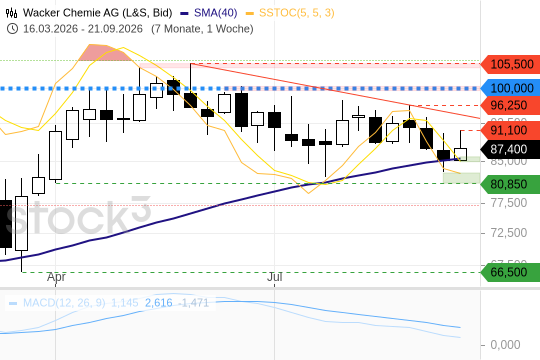Image resolution: width=540 pixels, height=360 pixels.
Task: Click the 105,500 red price label
Action: pyautogui.click(x=510, y=64)
